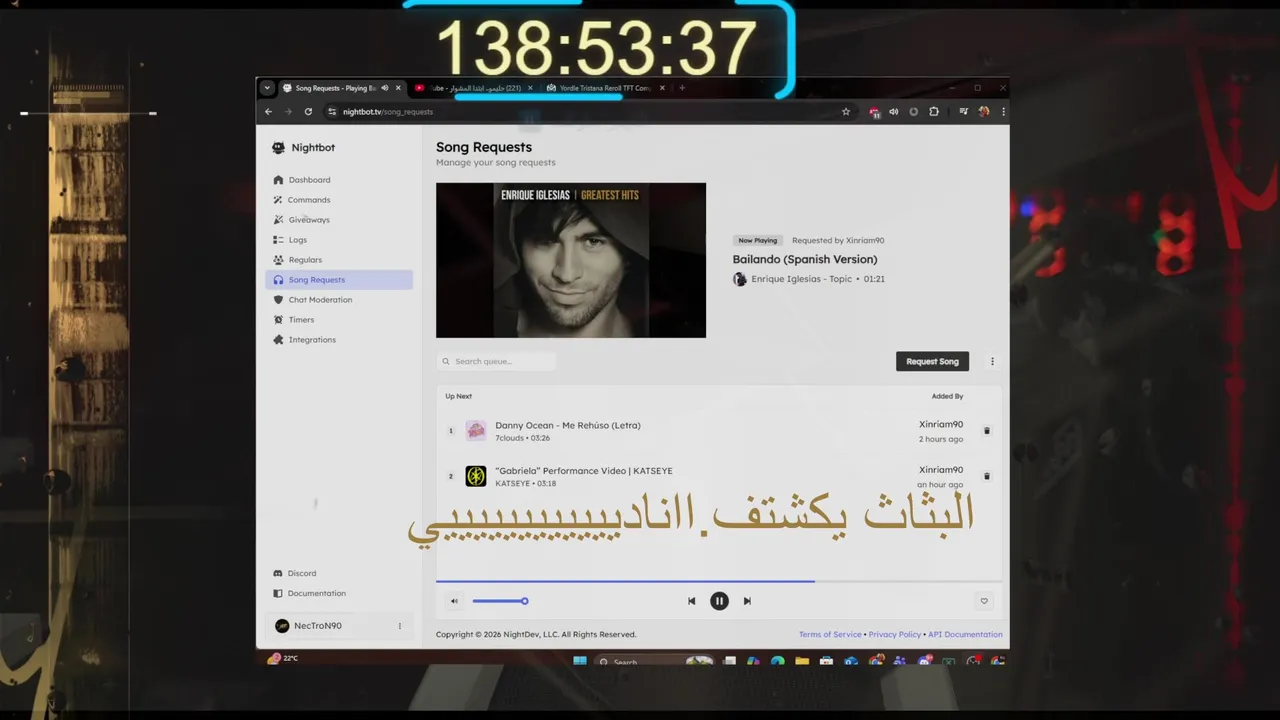The height and width of the screenshot is (720, 1280).
Task: Click the NecTroN90 profile avatar
Action: coord(282,626)
